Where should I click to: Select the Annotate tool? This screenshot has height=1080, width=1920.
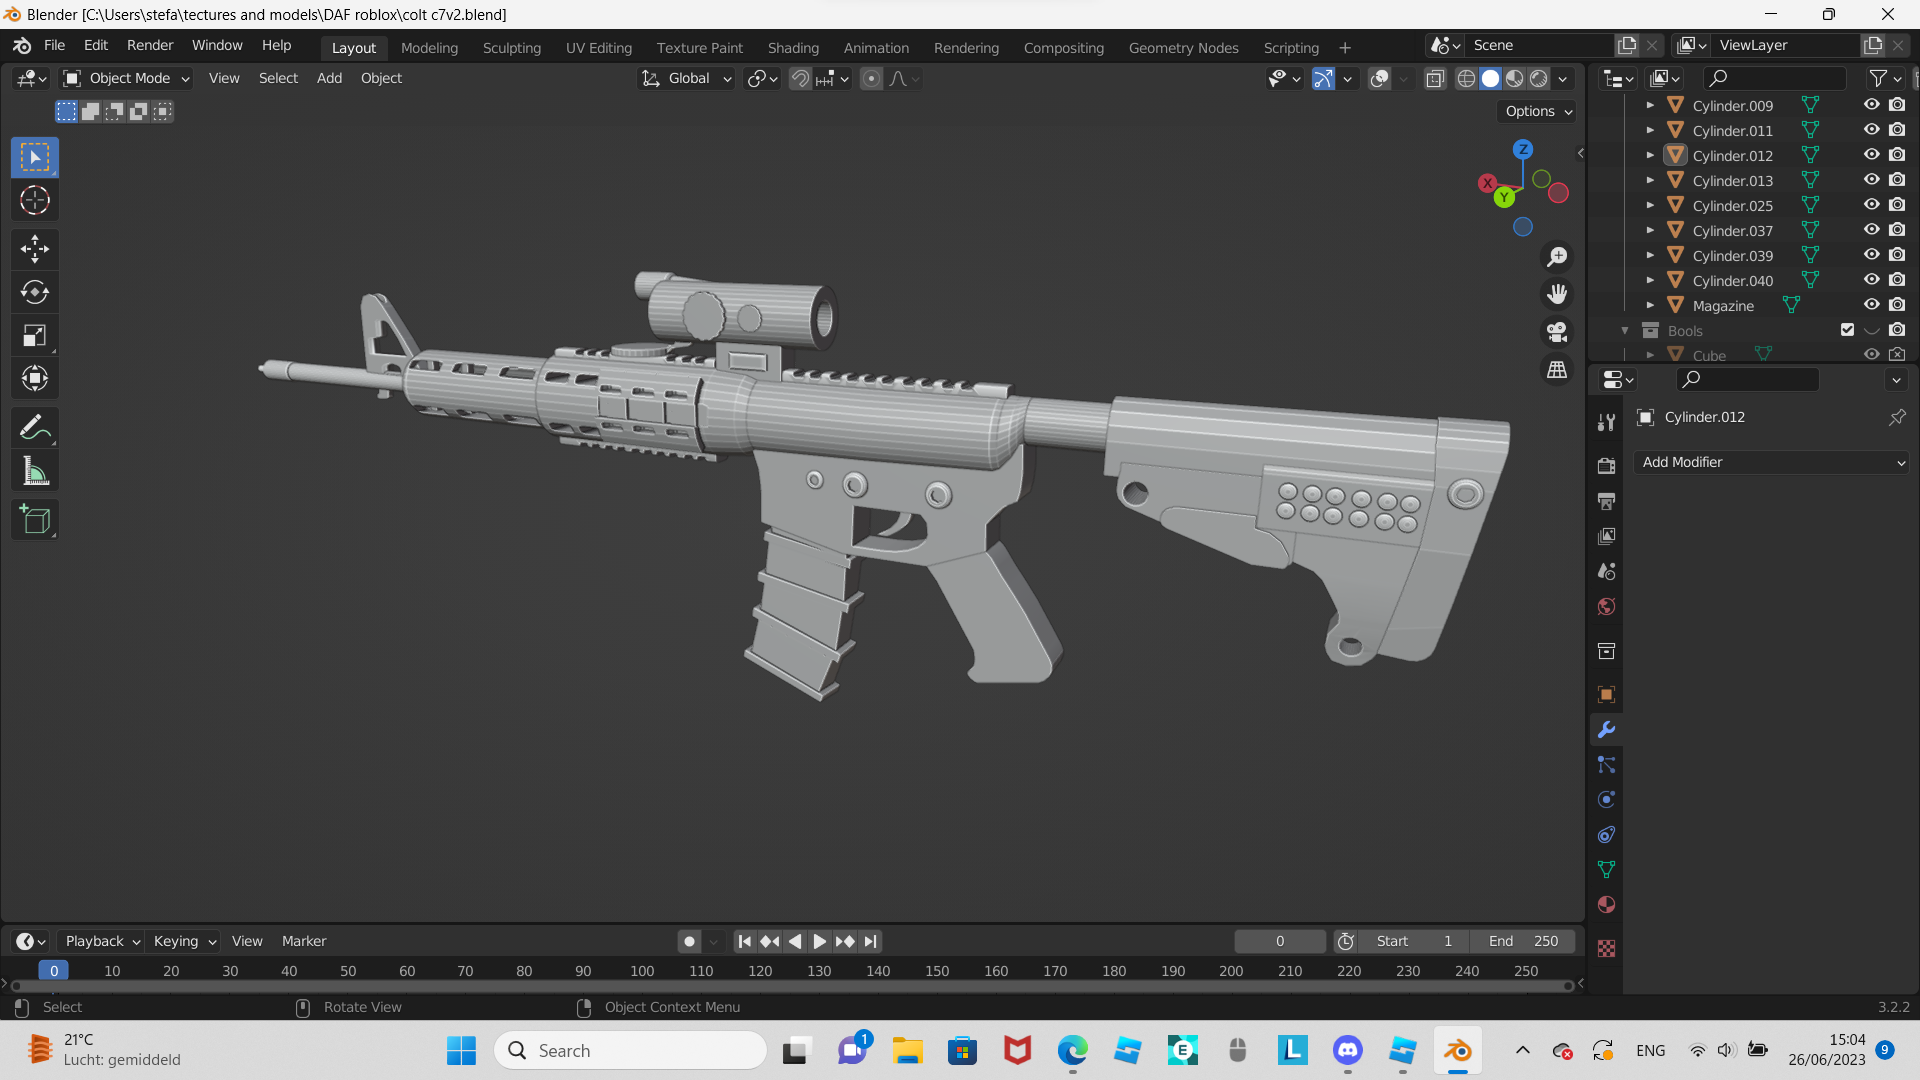[x=34, y=427]
